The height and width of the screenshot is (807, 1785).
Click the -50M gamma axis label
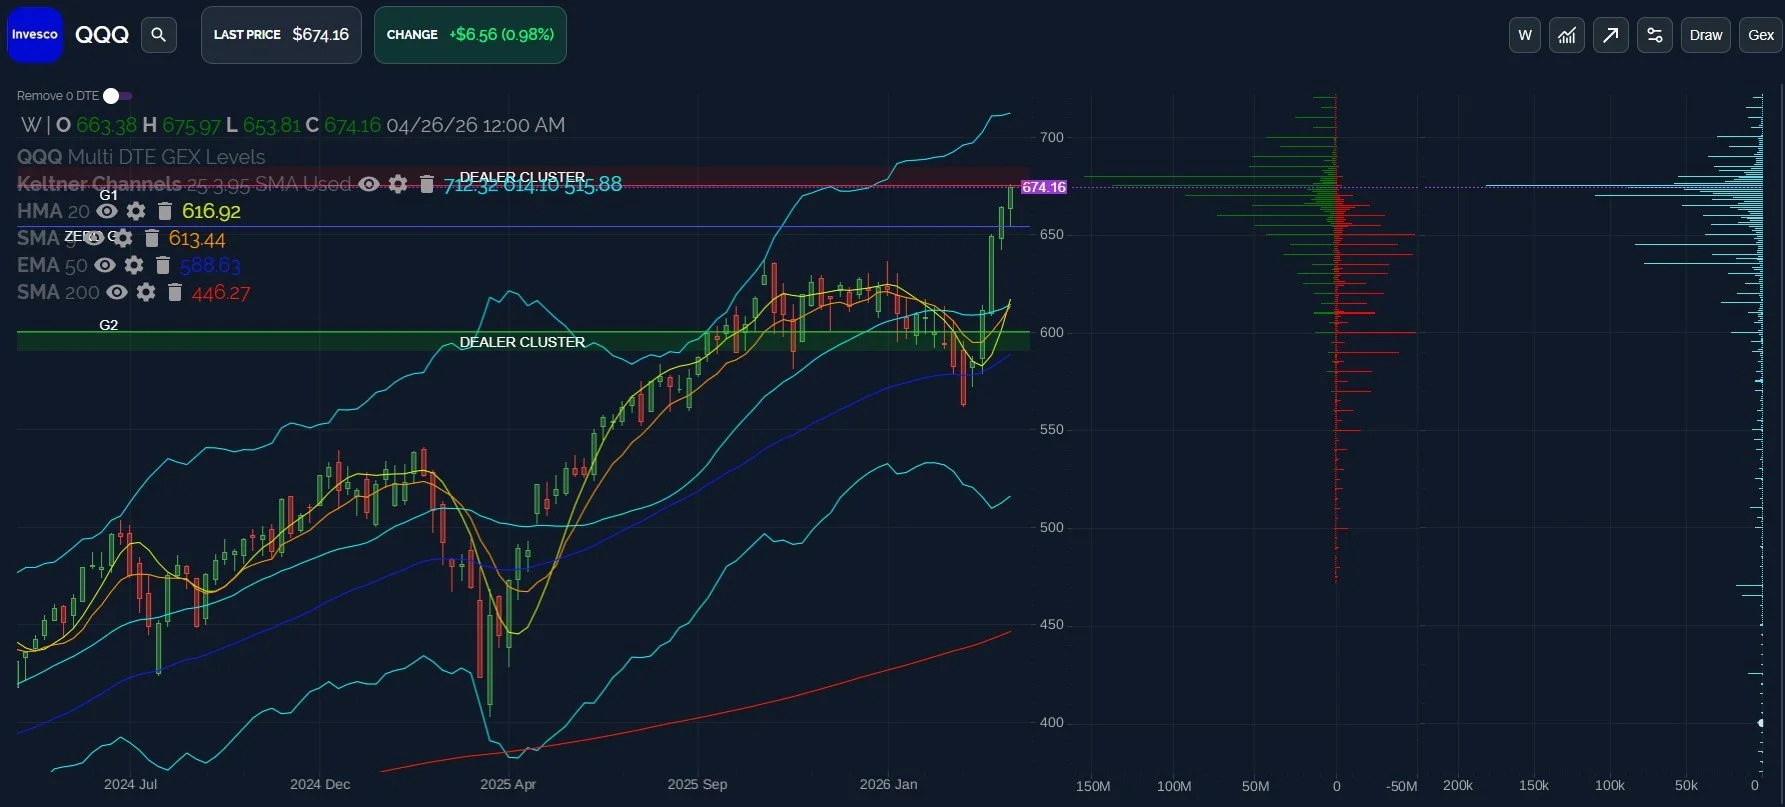click(1401, 786)
